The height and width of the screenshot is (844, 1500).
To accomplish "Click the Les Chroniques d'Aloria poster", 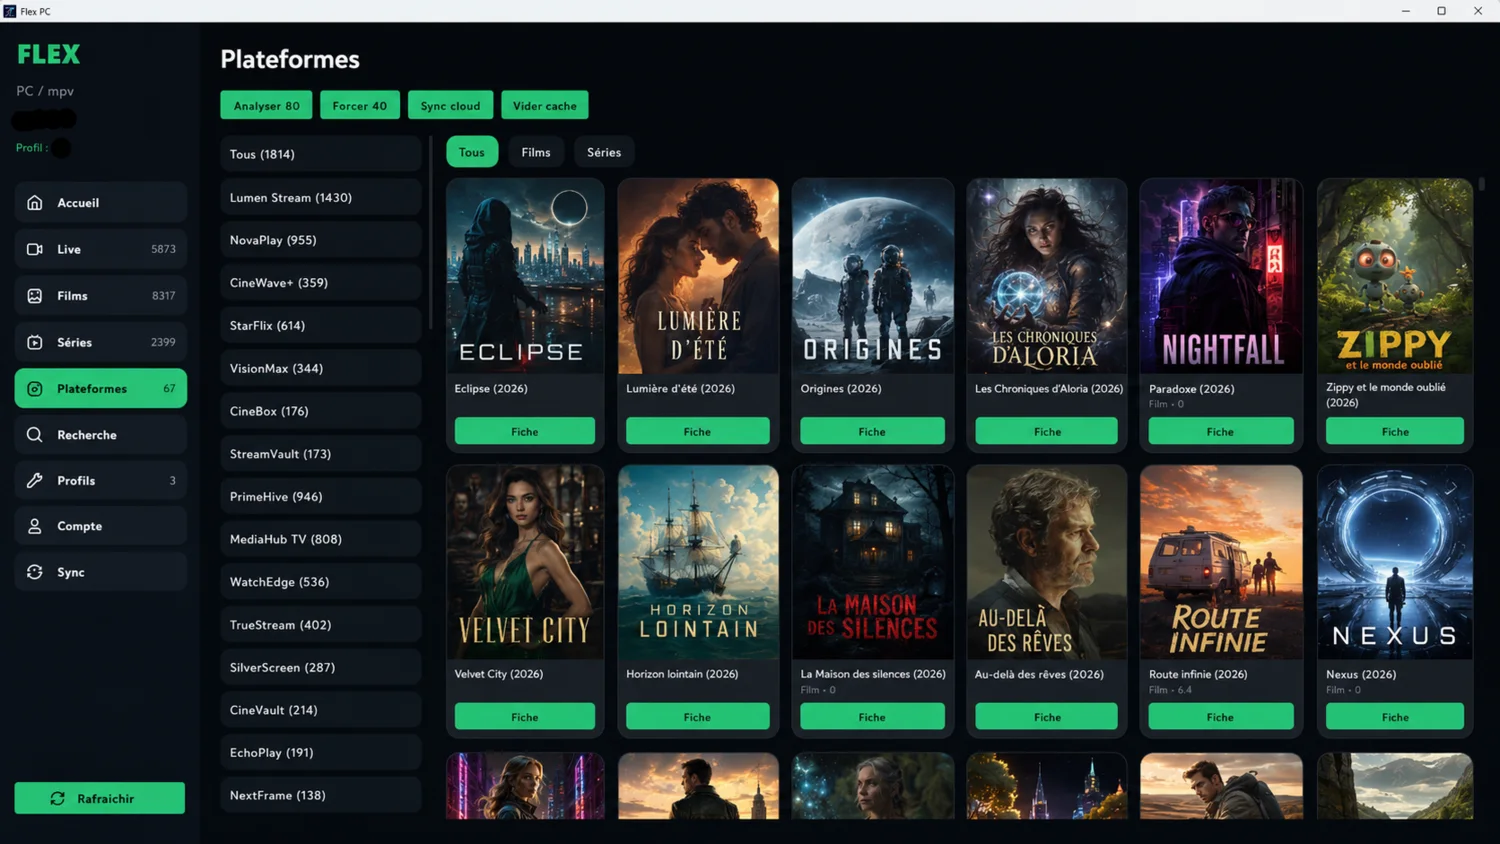I will [1047, 276].
